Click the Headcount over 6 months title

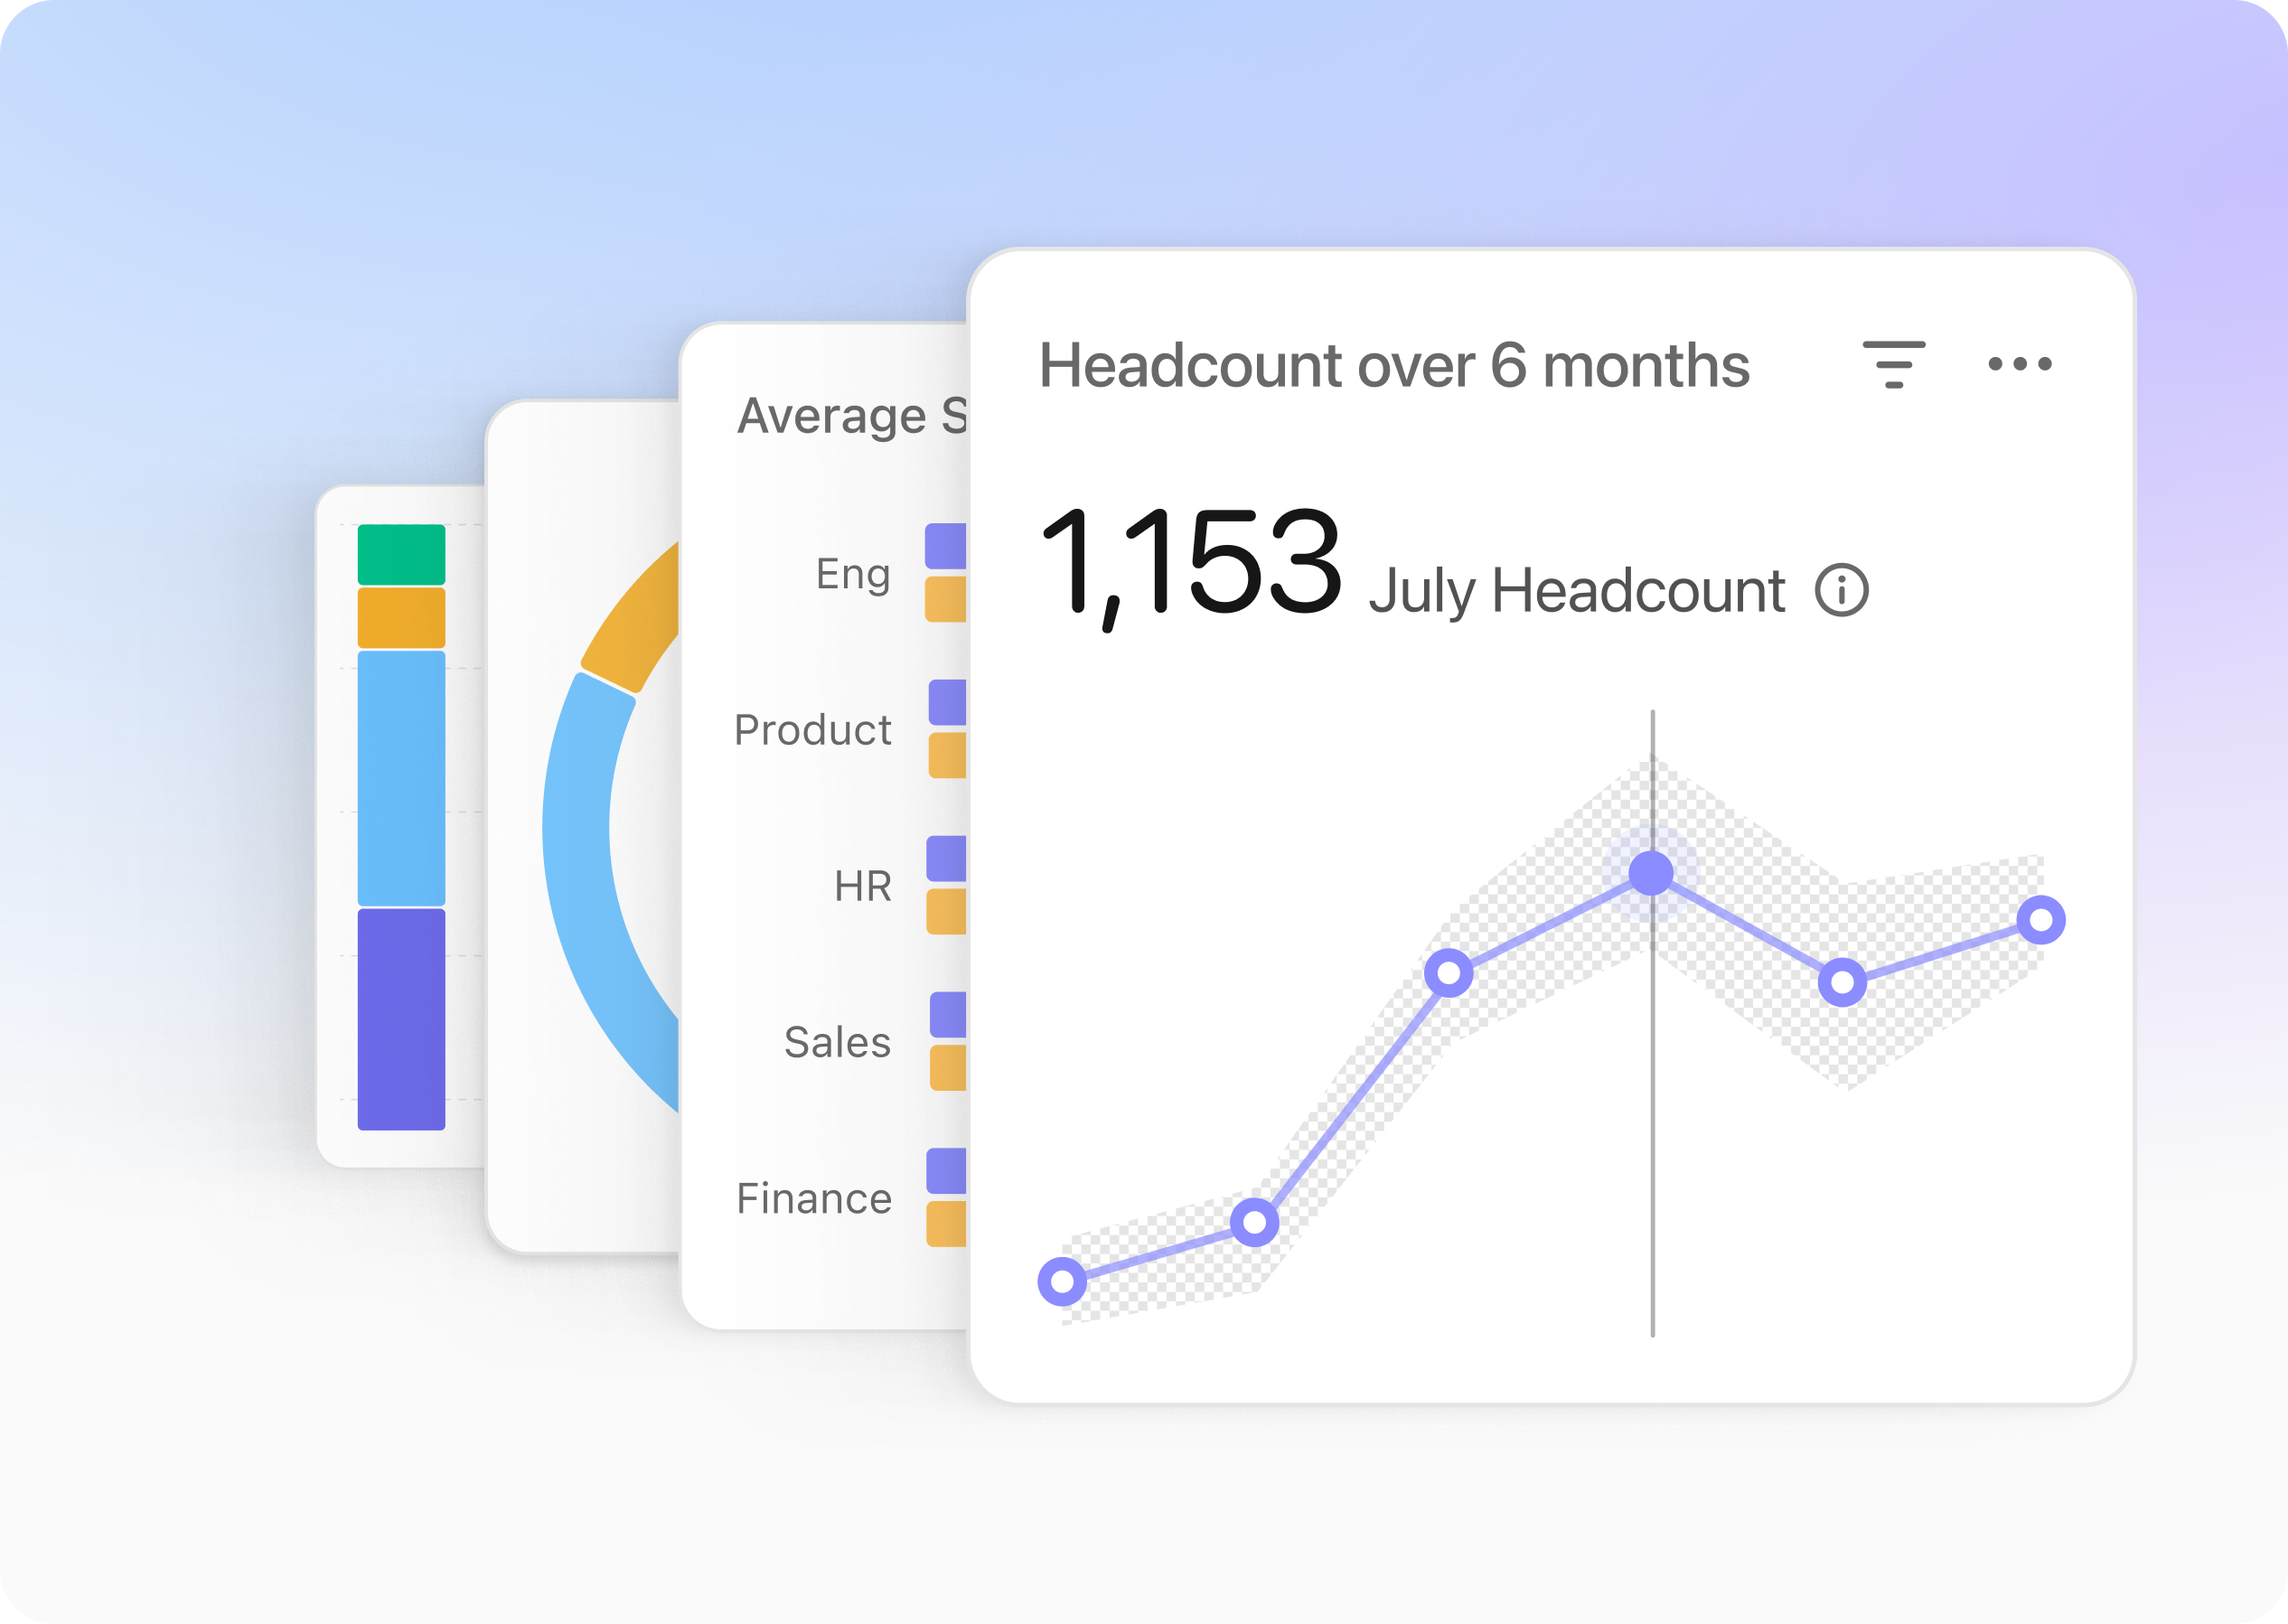pyautogui.click(x=1394, y=365)
